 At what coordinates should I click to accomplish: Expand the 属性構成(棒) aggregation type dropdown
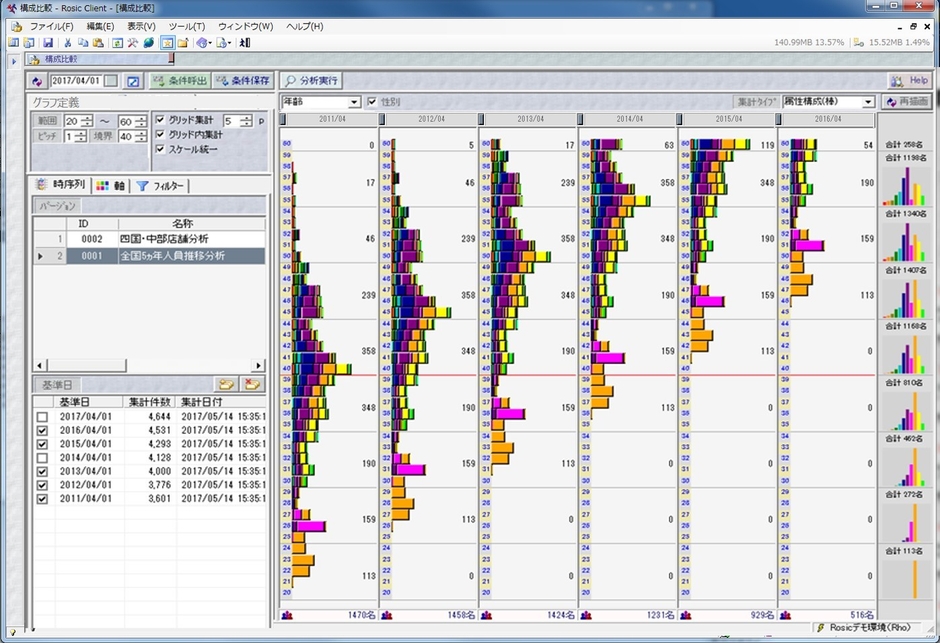pos(868,102)
